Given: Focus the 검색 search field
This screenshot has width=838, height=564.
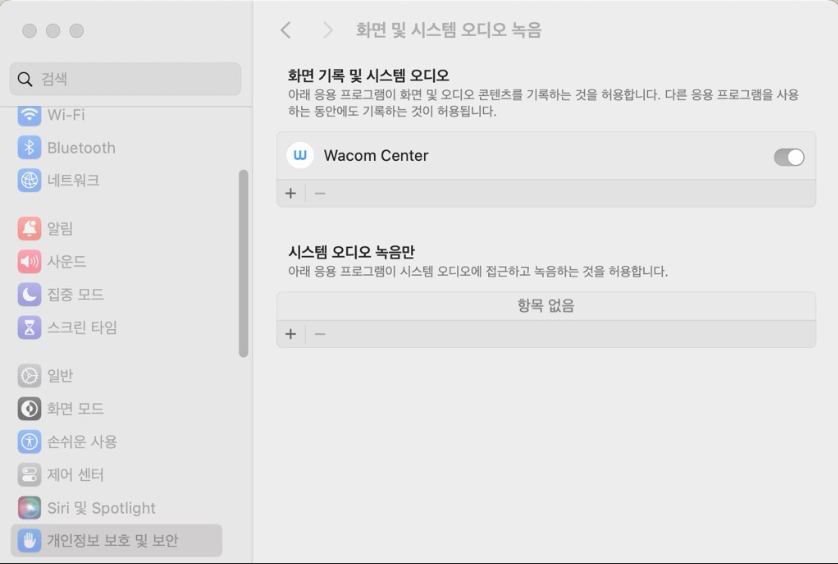Looking at the screenshot, I should 125,79.
